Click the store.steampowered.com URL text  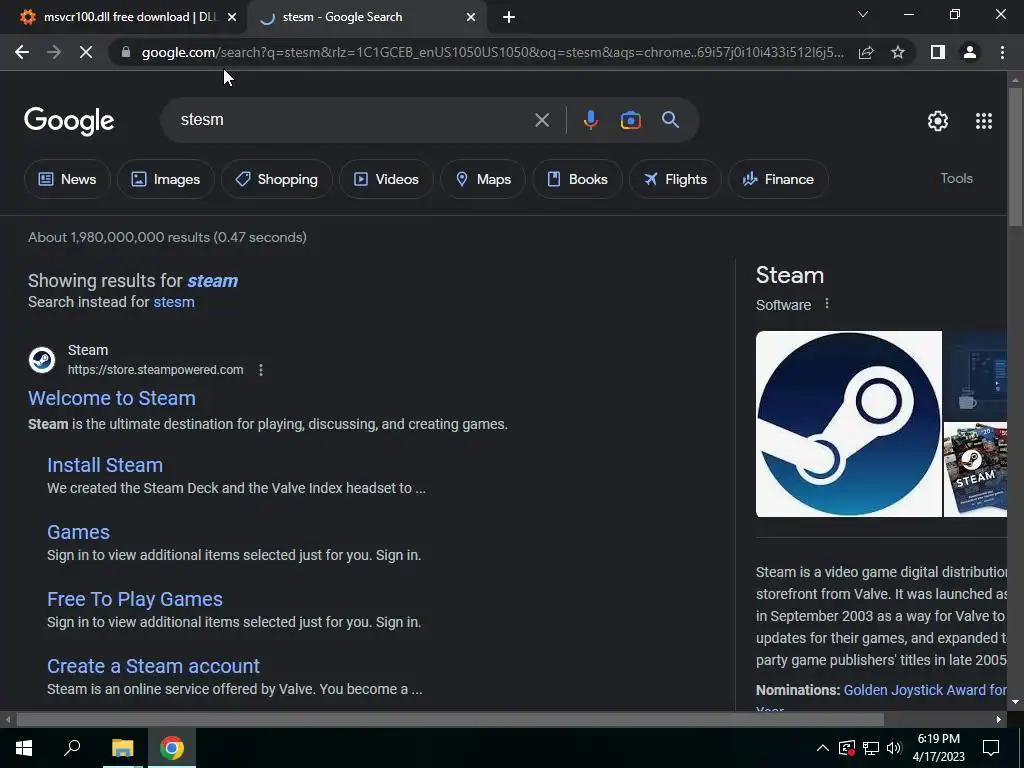pos(155,370)
